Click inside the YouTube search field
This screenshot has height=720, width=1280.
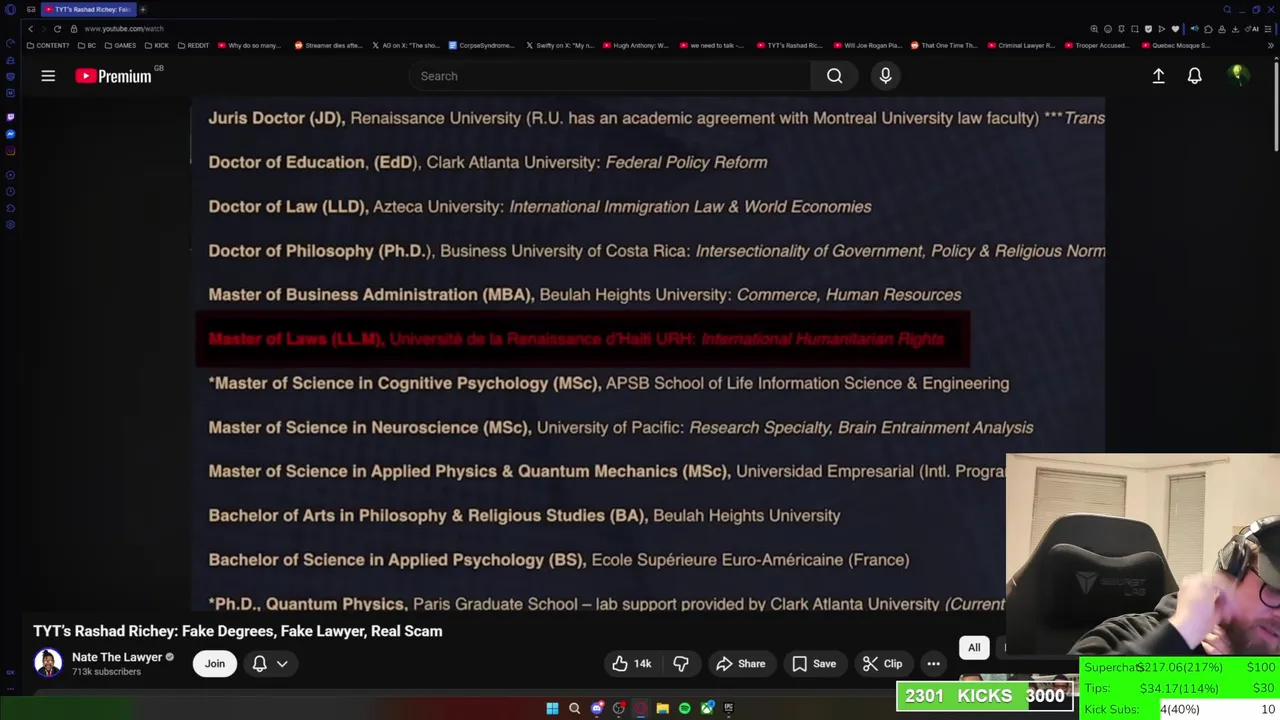610,76
